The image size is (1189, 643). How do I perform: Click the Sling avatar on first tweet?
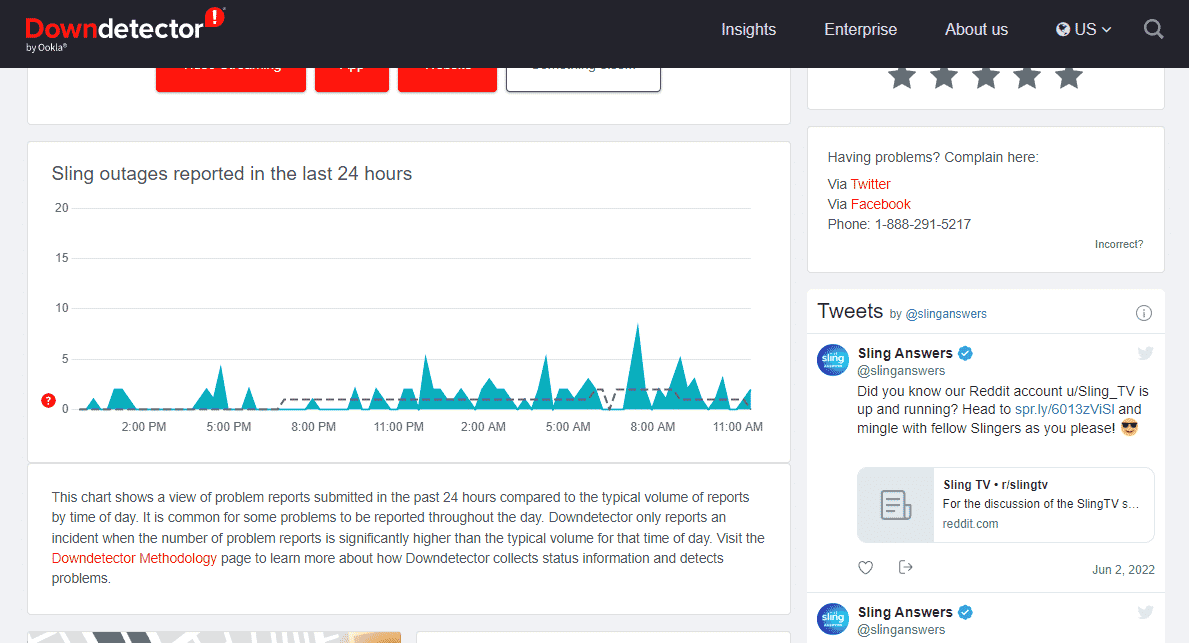click(x=833, y=359)
